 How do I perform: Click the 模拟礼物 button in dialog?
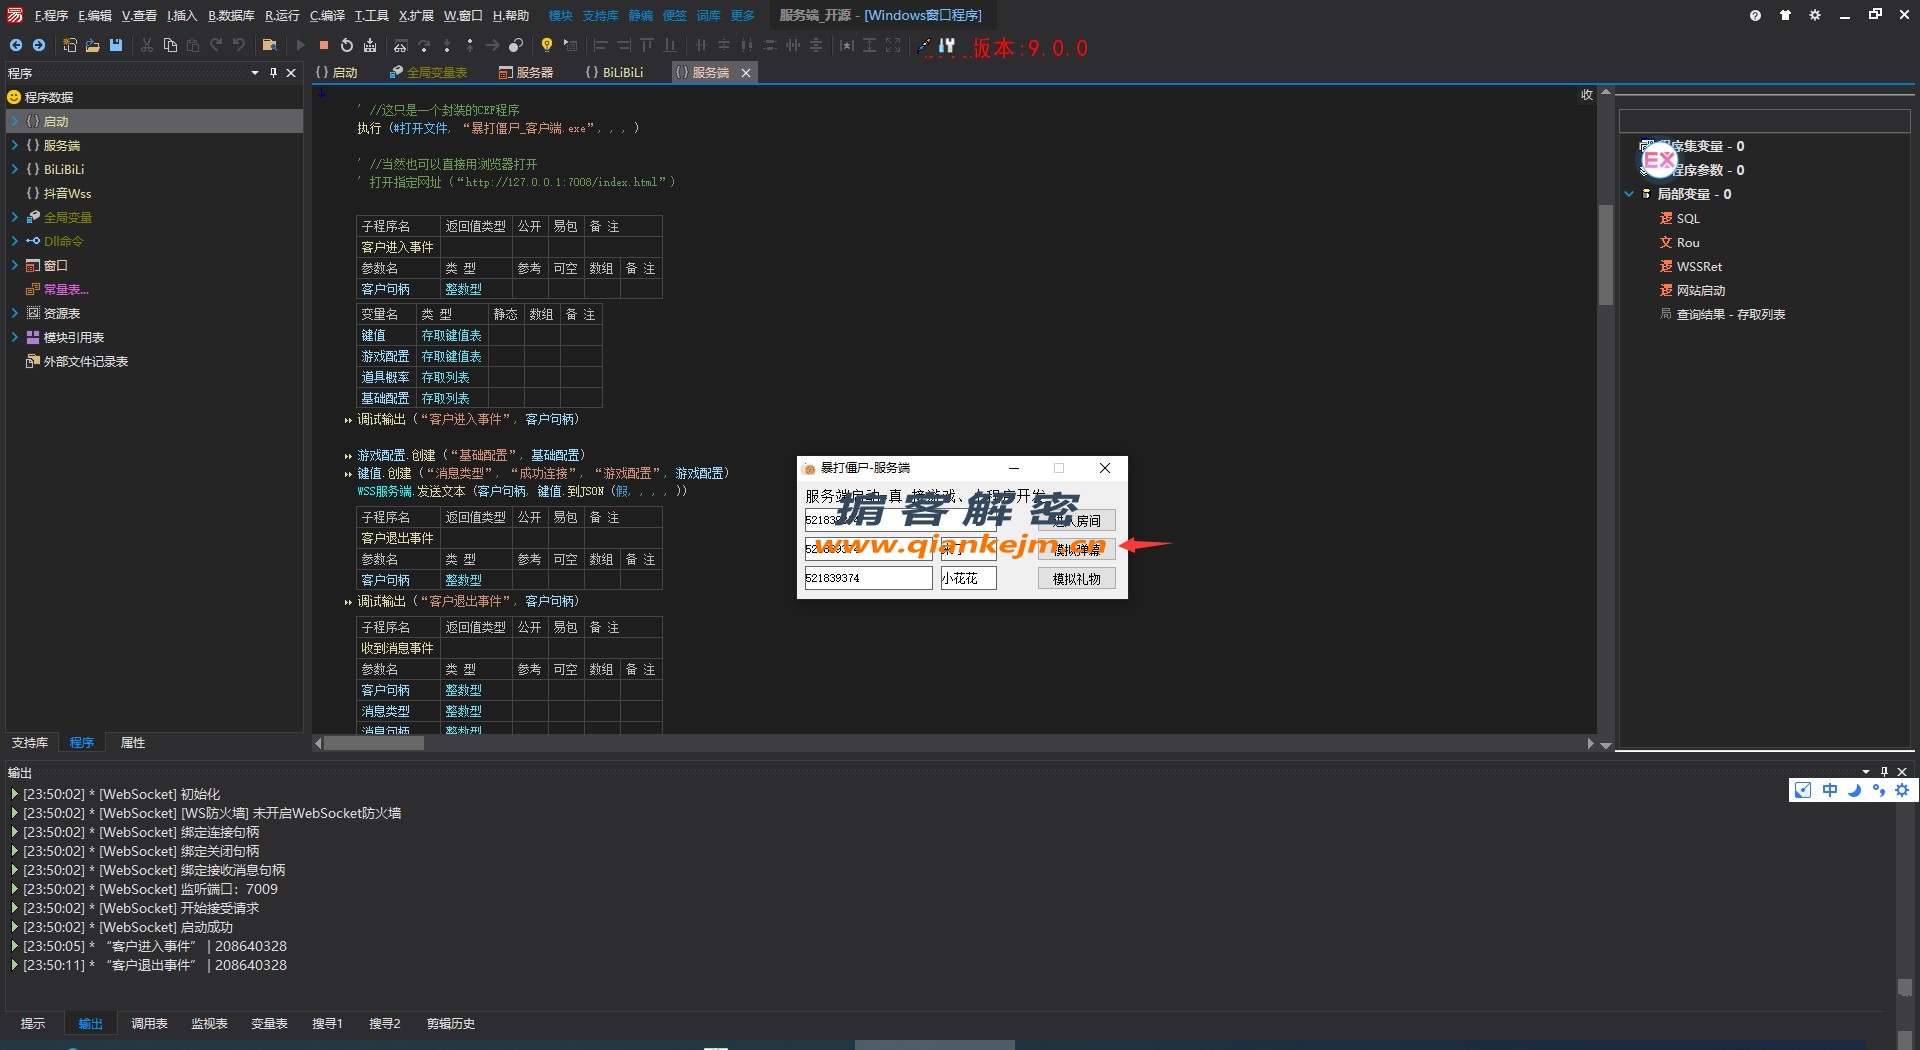pos(1077,578)
